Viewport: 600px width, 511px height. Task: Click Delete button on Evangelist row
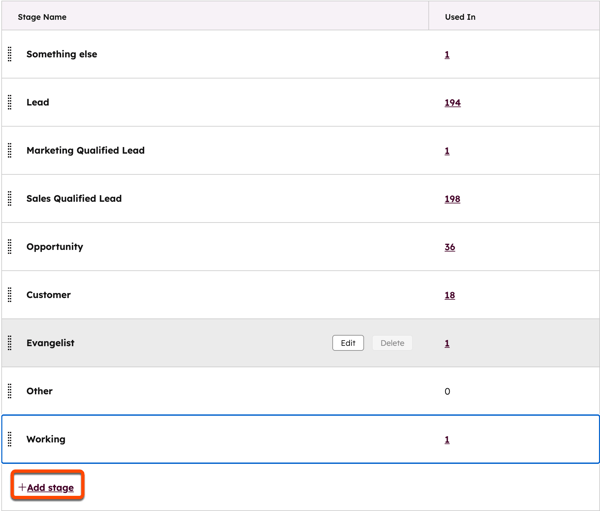[392, 343]
